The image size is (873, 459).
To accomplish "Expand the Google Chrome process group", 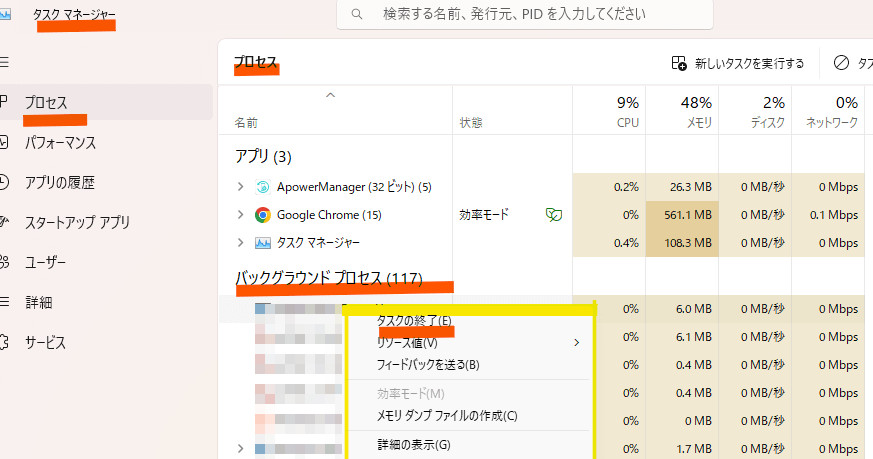I will 240,215.
